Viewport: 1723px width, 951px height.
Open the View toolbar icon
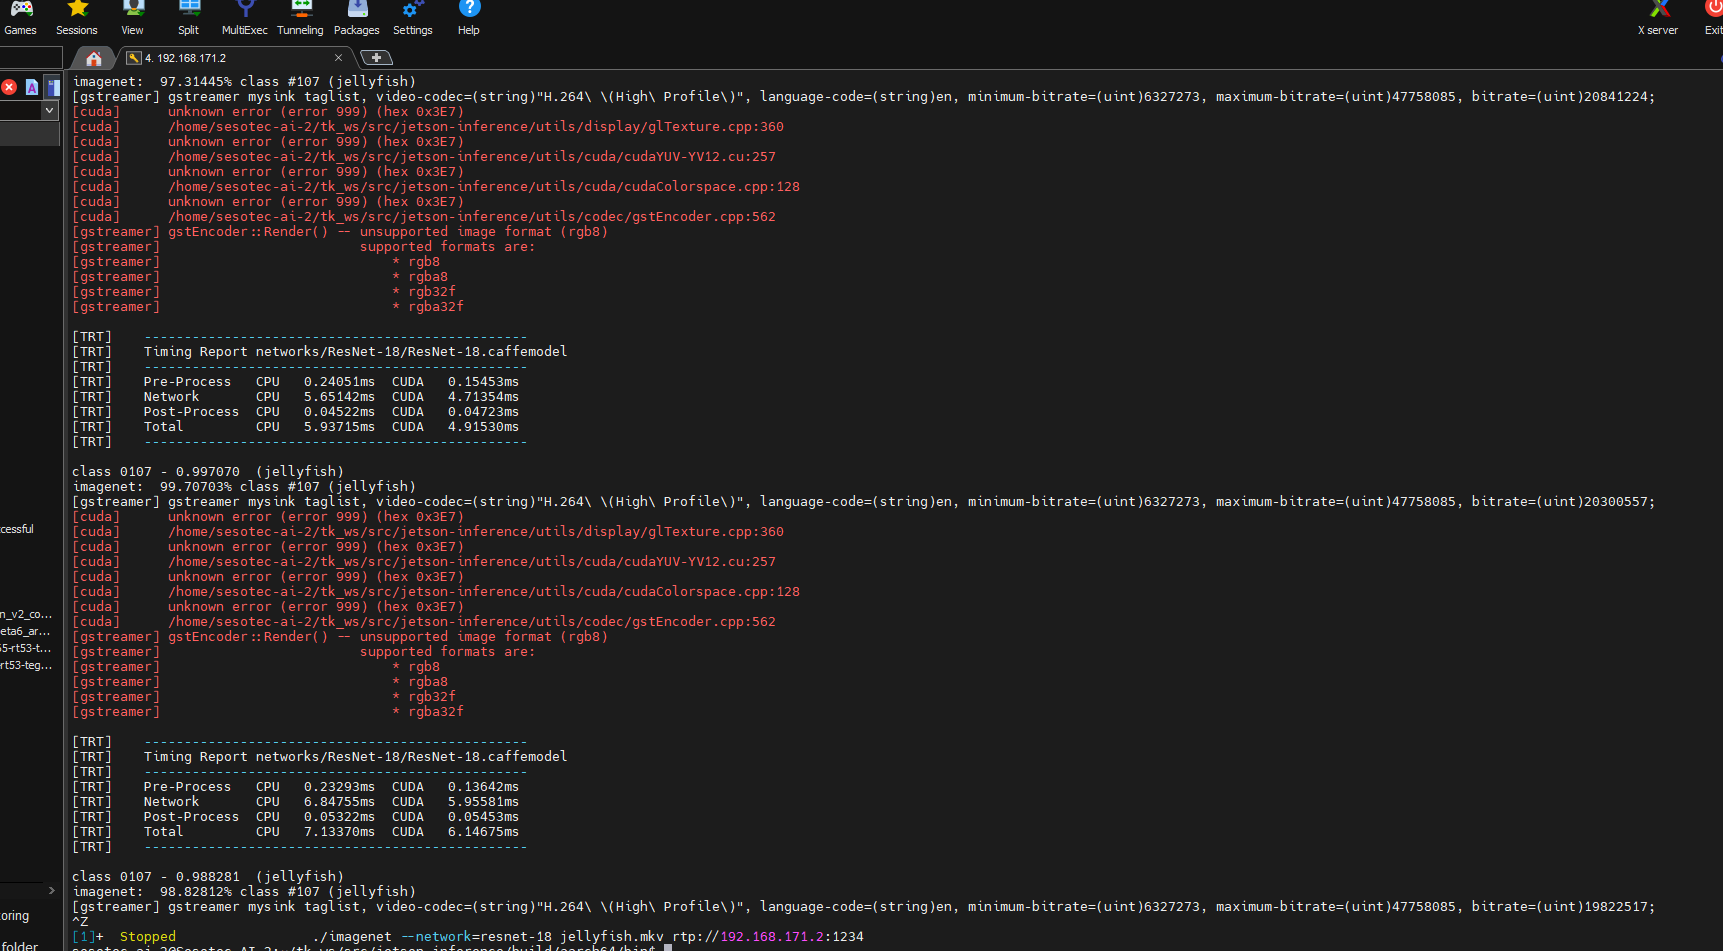point(132,18)
